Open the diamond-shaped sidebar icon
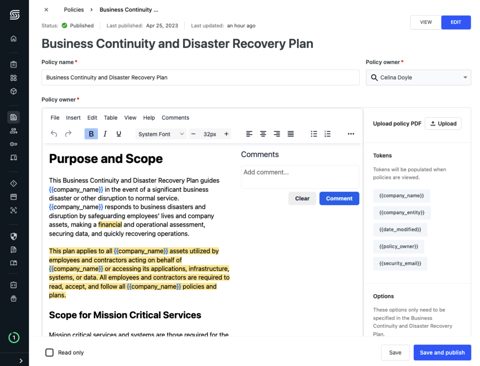The image size is (480, 366). tap(14, 183)
